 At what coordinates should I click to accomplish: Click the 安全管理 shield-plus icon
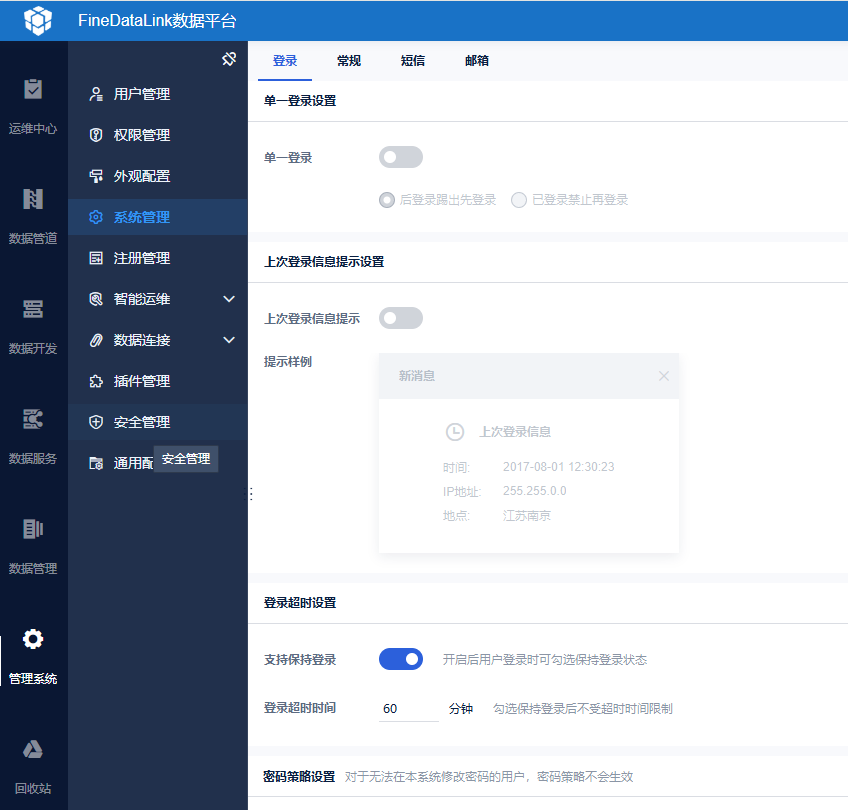(96, 422)
